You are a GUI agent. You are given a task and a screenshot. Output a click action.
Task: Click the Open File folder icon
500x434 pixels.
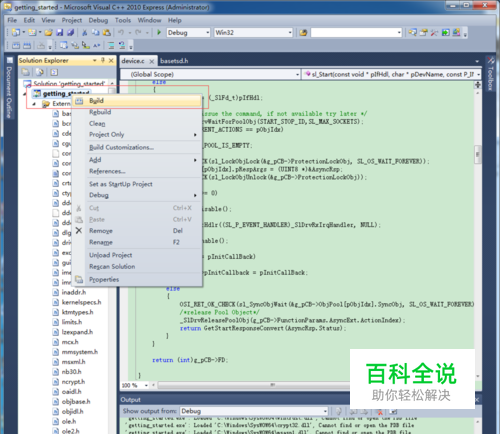pyautogui.click(x=49, y=32)
